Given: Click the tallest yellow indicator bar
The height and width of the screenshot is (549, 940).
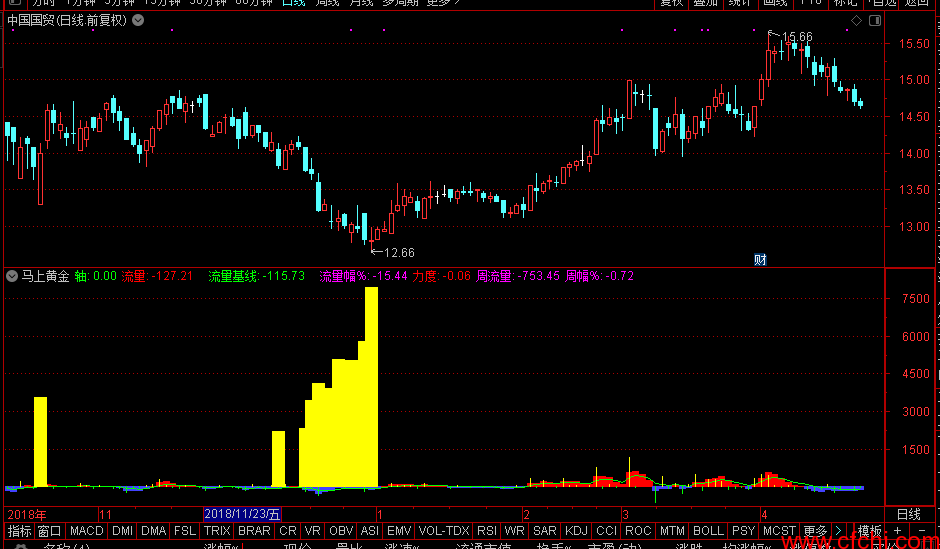Looking at the screenshot, I should [x=372, y=387].
